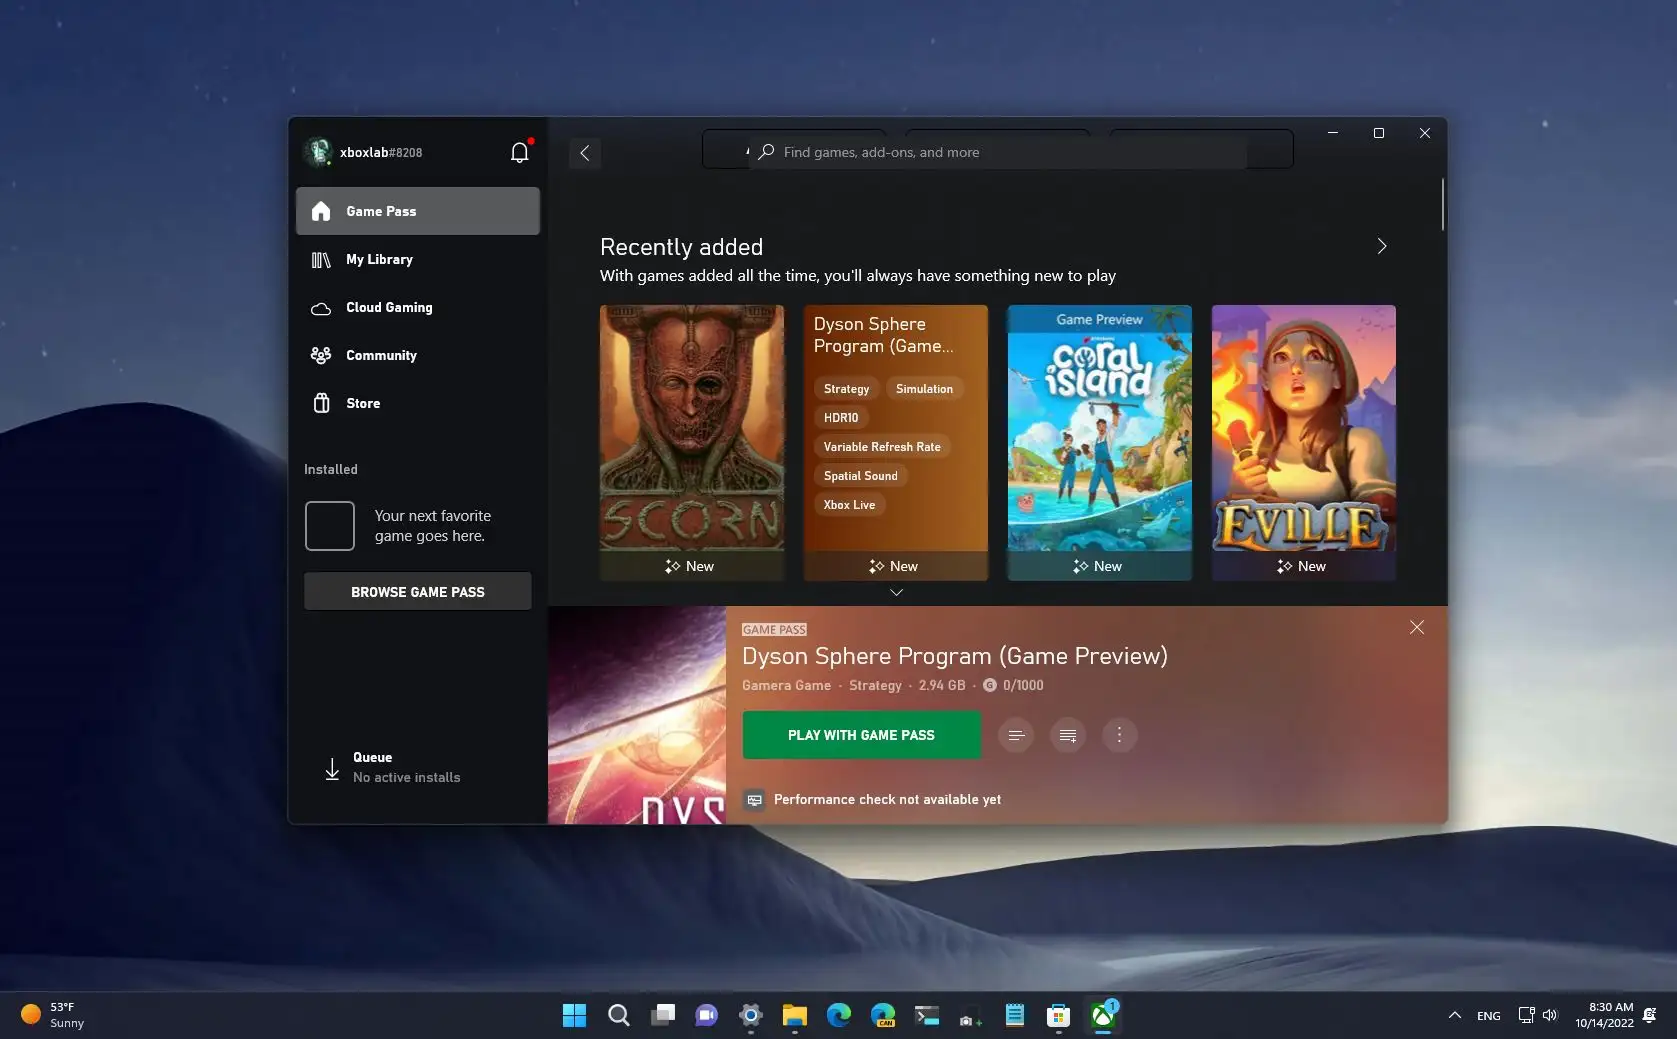Click the Gamera Game publisher link
Screen dimensions: 1677x1039
coord(786,685)
